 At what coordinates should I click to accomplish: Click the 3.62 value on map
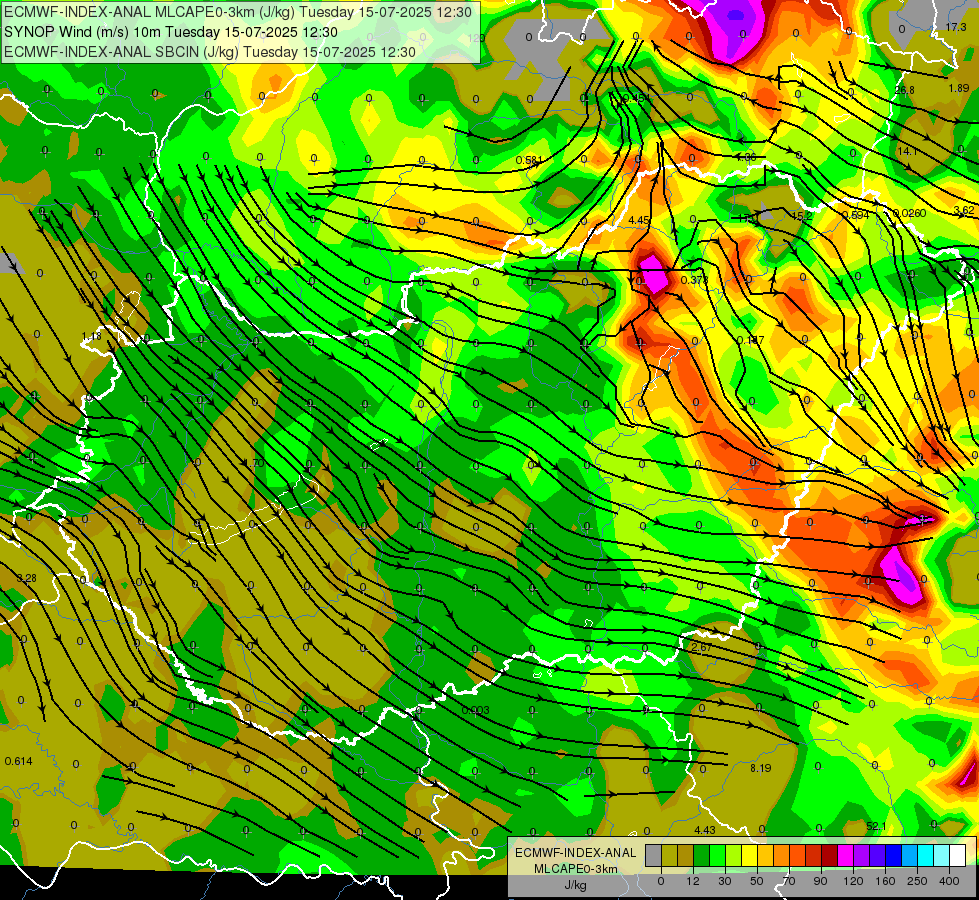point(964,210)
